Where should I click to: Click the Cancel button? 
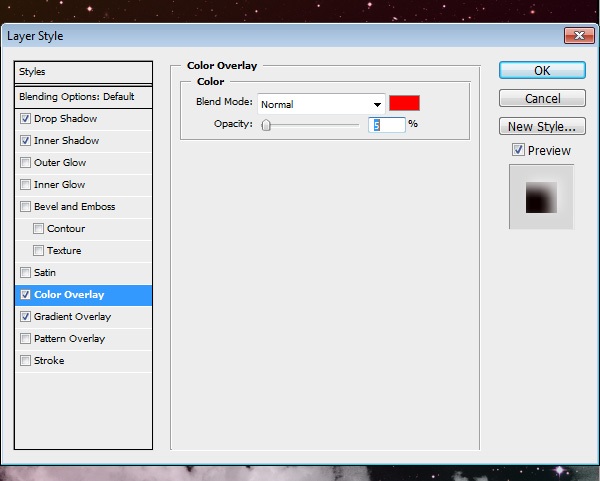point(542,98)
